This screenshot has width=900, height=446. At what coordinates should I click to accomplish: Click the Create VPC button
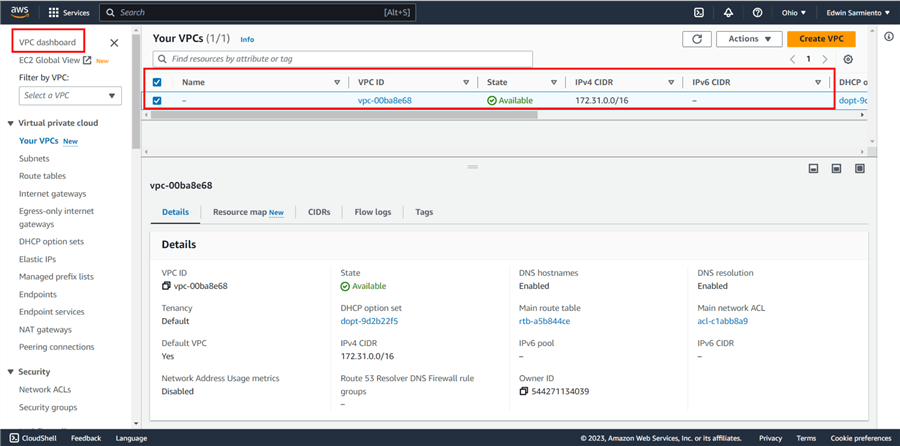[x=821, y=39]
